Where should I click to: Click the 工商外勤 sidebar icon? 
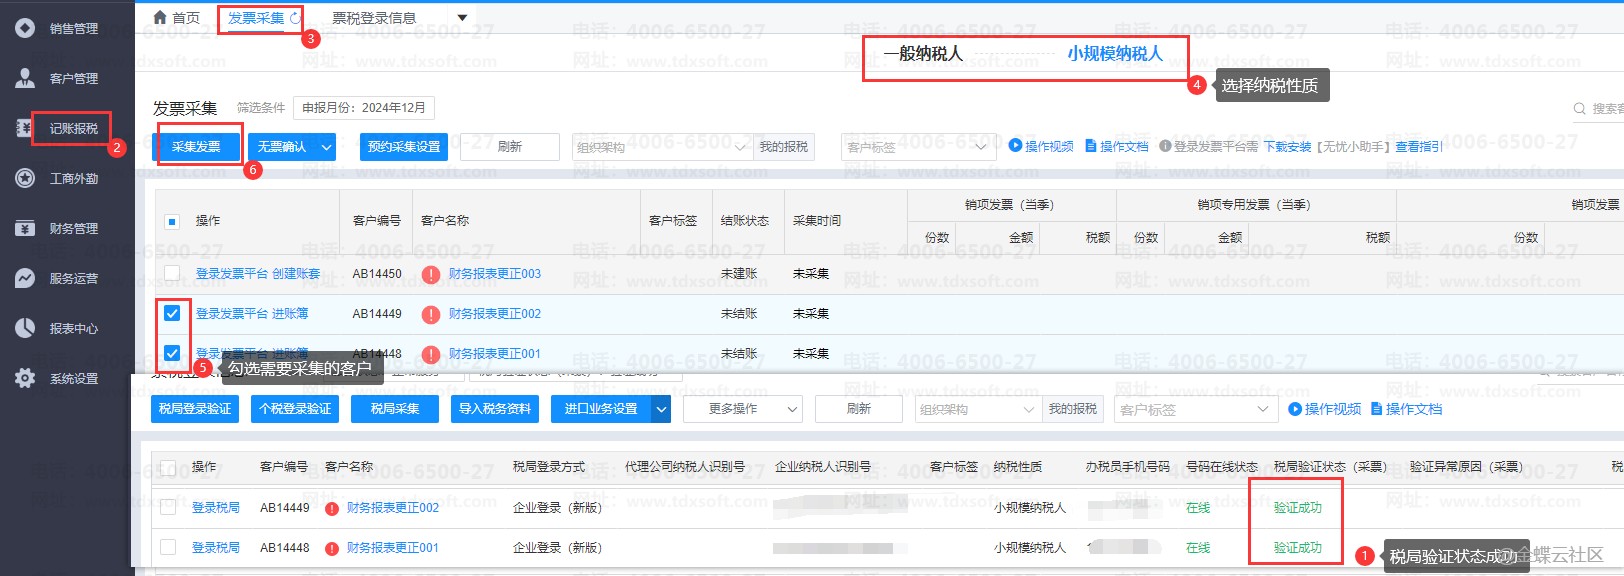pyautogui.click(x=25, y=178)
